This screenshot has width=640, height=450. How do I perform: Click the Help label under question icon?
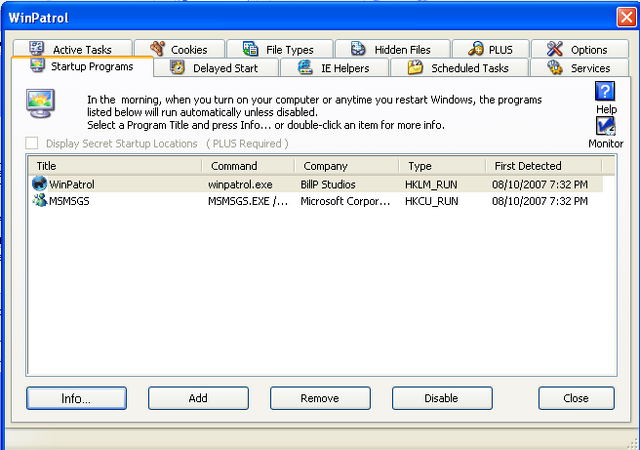pyautogui.click(x=606, y=109)
